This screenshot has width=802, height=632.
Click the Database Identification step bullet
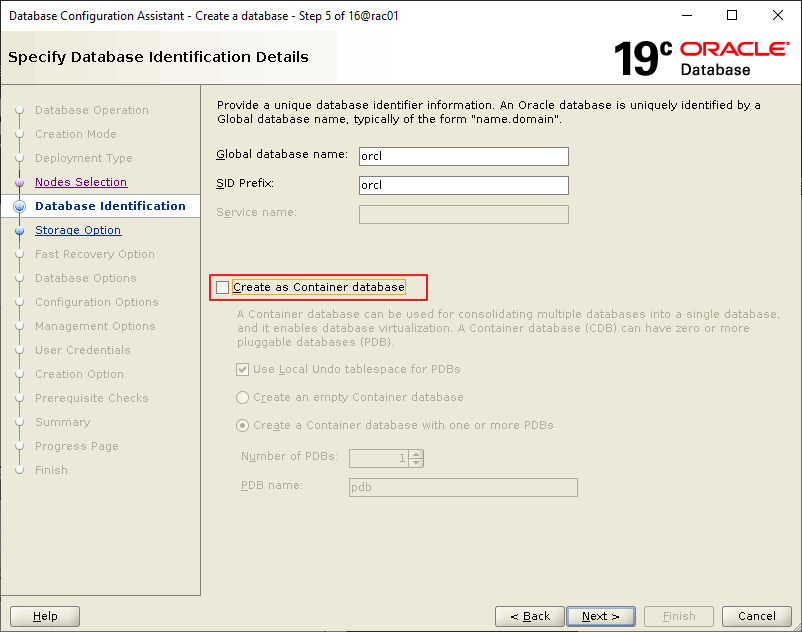pyautogui.click(x=19, y=206)
